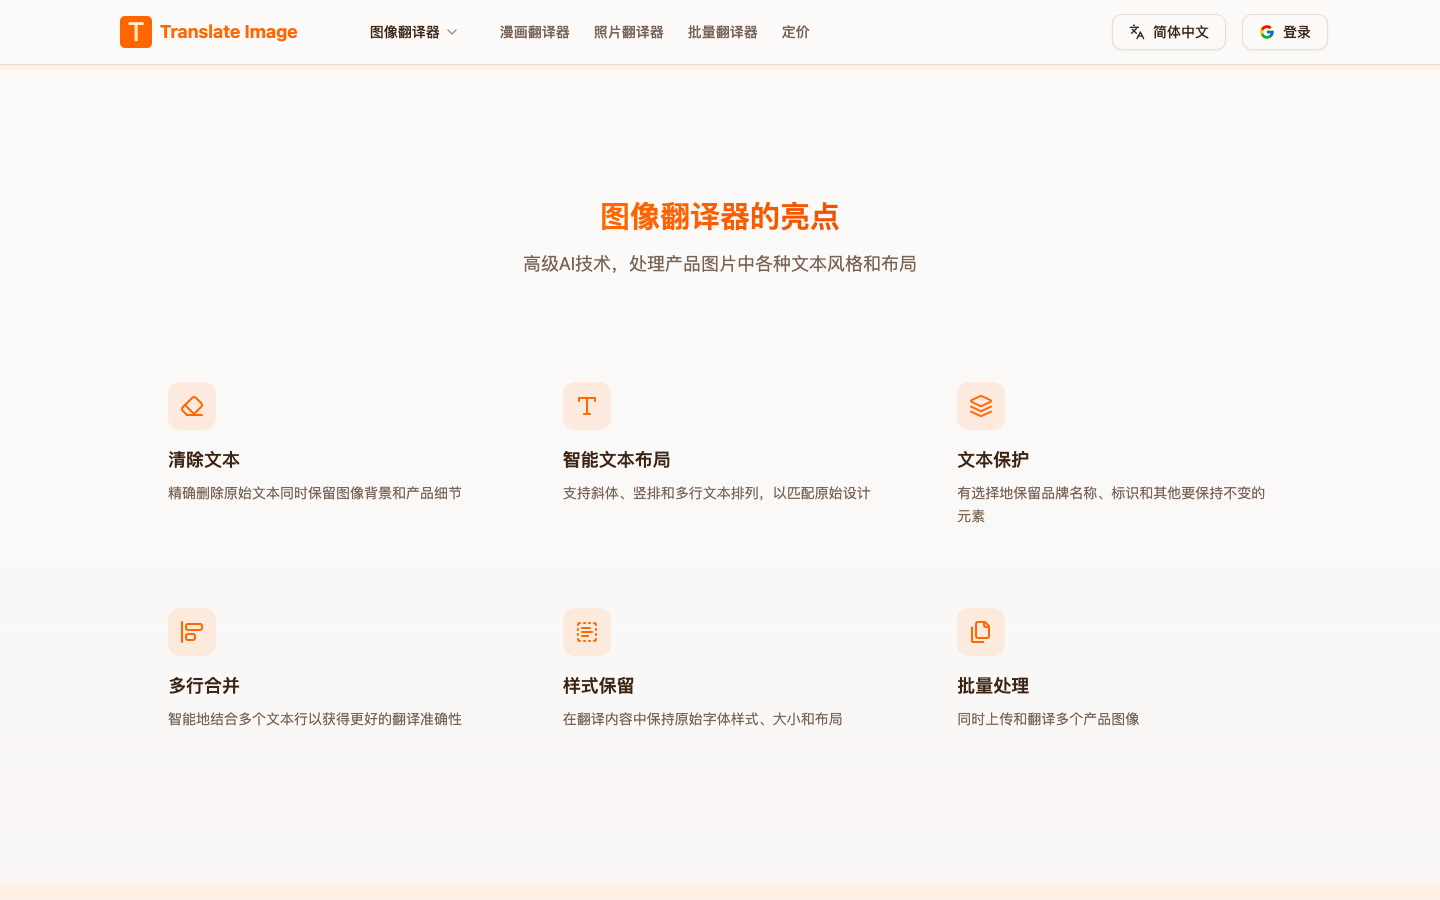1440x900 pixels.
Task: Click the translate language icon
Action: (1137, 32)
